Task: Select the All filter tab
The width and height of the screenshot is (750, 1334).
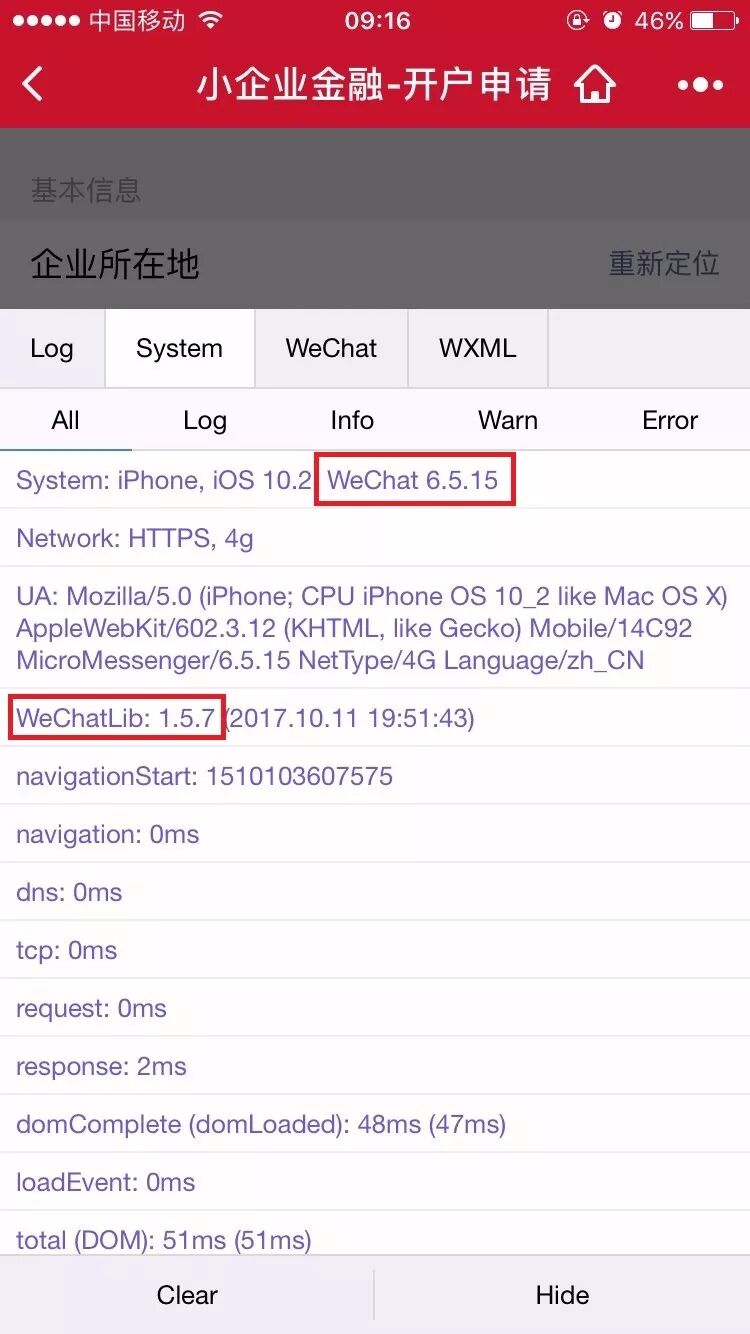Action: point(65,420)
